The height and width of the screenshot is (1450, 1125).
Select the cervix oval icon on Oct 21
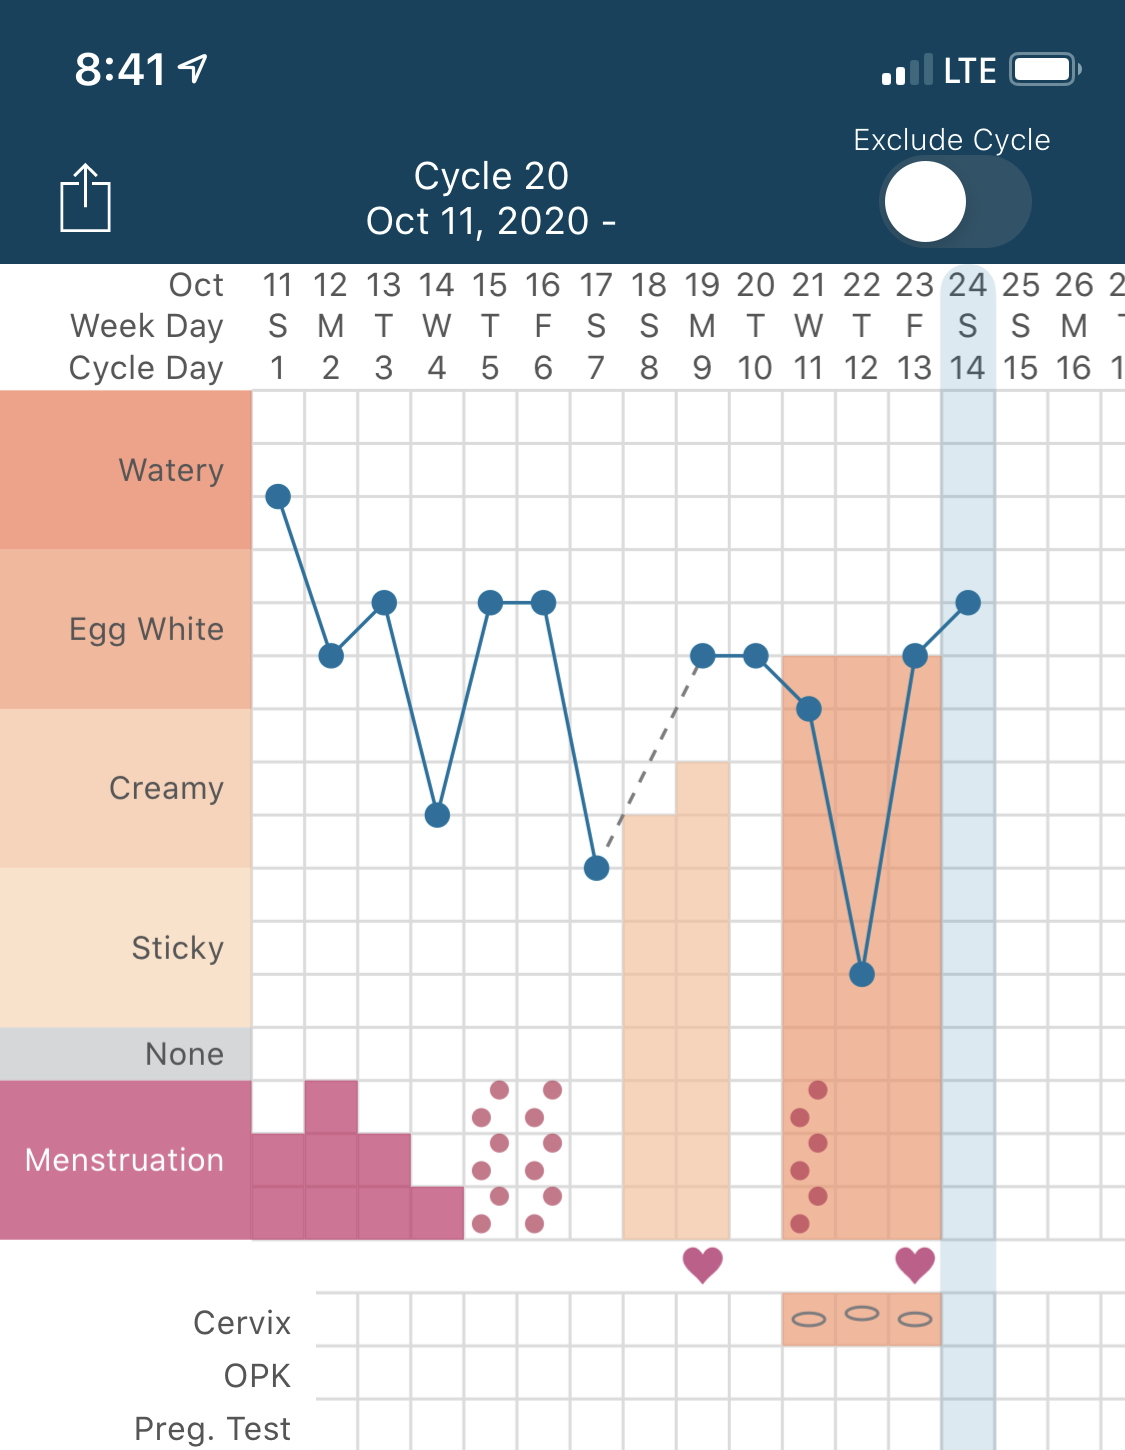tap(809, 1319)
